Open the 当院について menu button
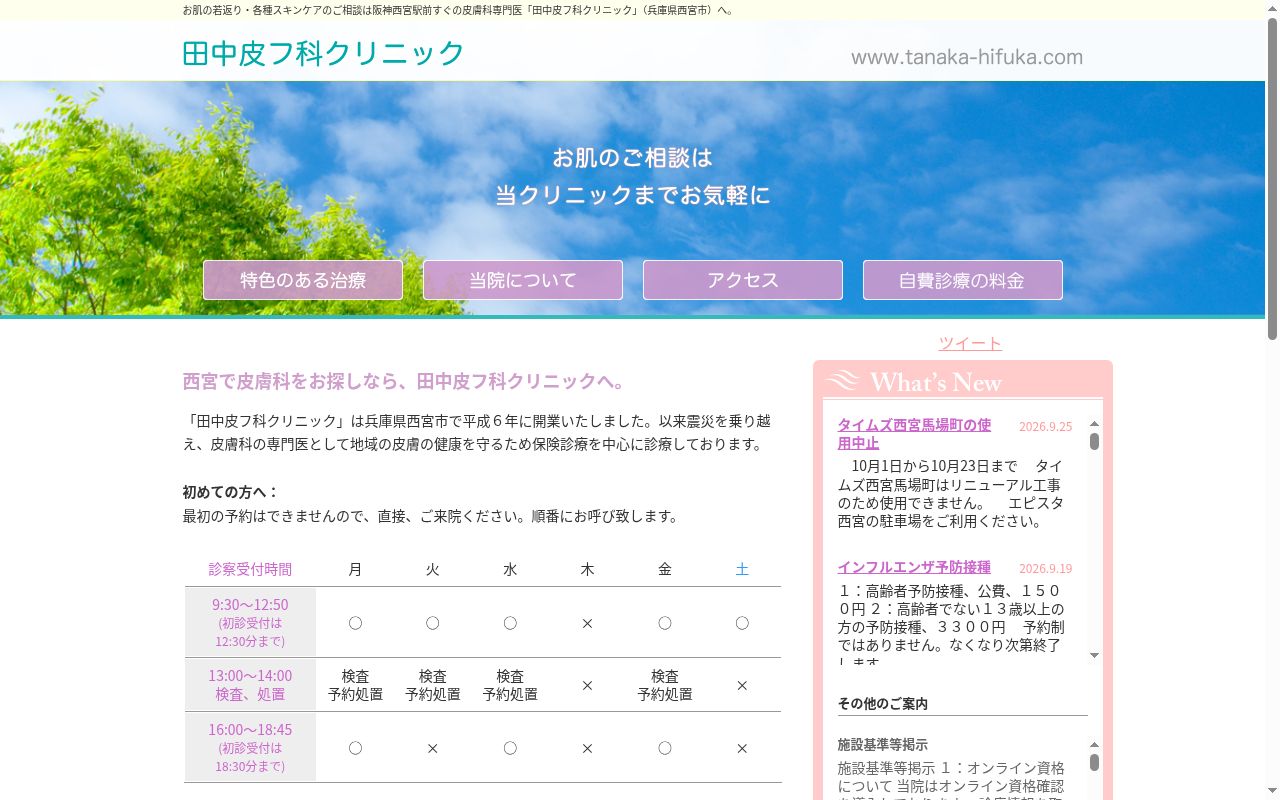The image size is (1280, 800). click(523, 280)
